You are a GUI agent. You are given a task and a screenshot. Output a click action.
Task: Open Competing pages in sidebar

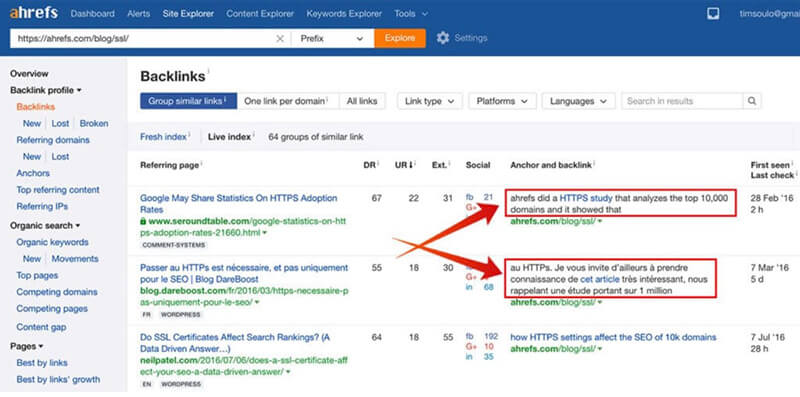52,309
